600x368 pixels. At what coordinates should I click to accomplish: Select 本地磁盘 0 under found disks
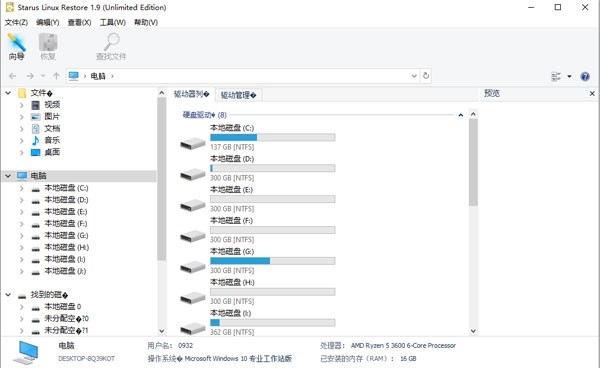point(63,306)
